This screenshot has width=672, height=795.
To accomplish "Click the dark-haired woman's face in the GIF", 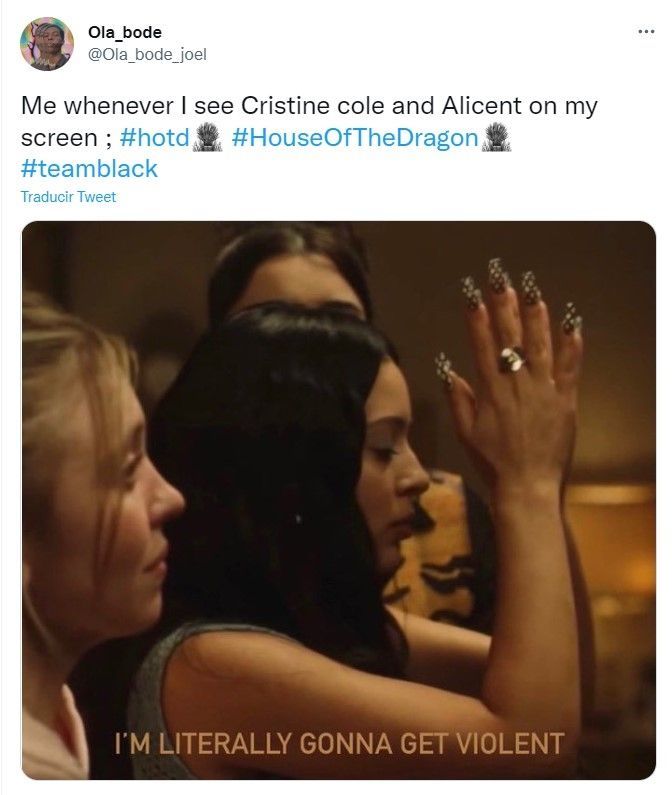I will click(396, 466).
